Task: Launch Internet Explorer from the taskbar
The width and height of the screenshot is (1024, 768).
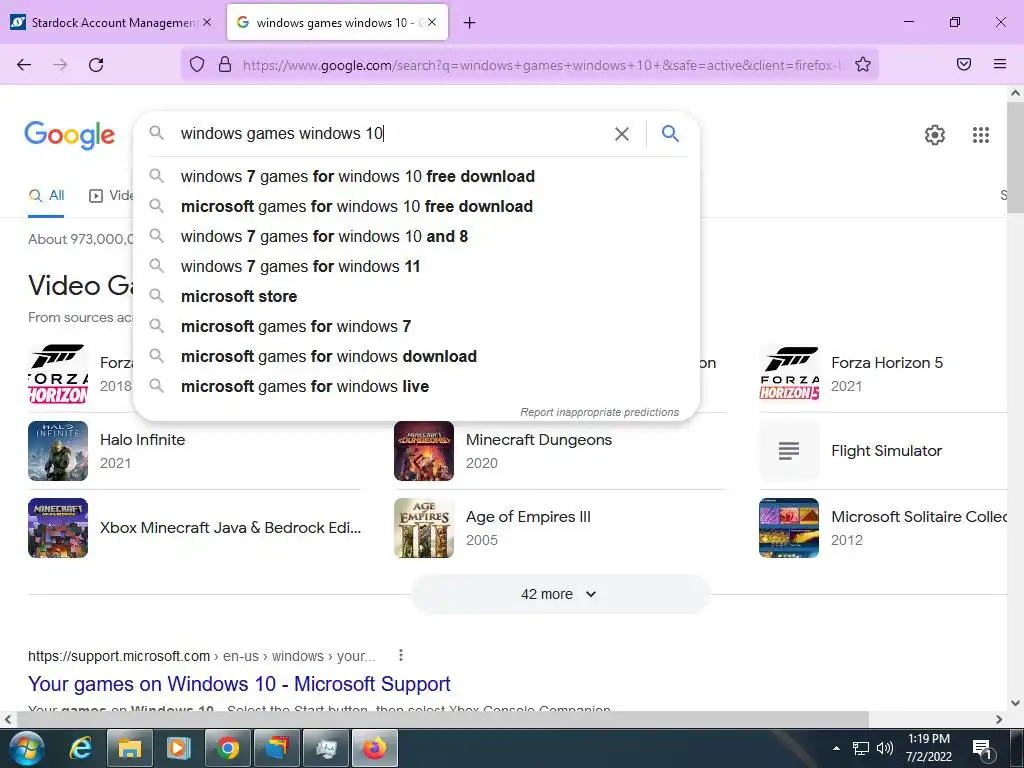Action: 80,748
